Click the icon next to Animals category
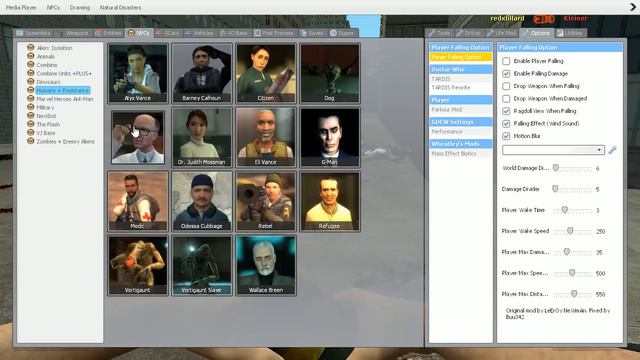 click(x=30, y=56)
